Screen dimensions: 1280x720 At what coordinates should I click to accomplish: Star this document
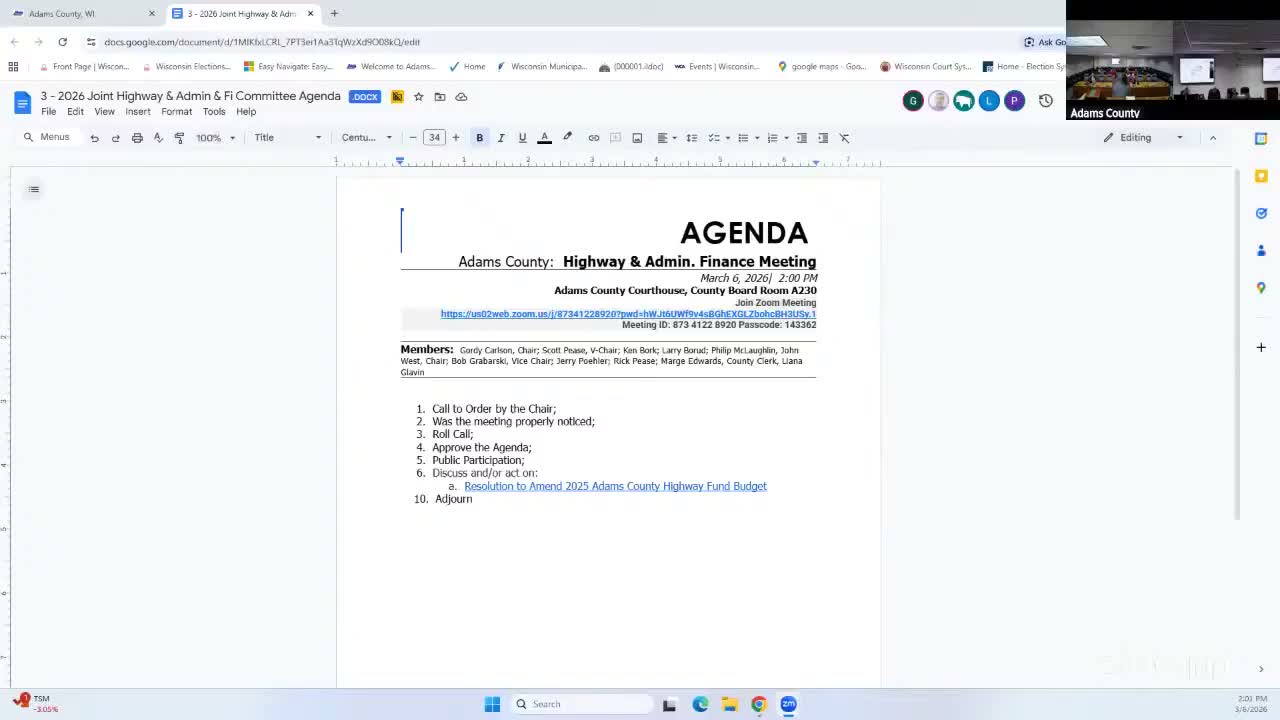418,97
